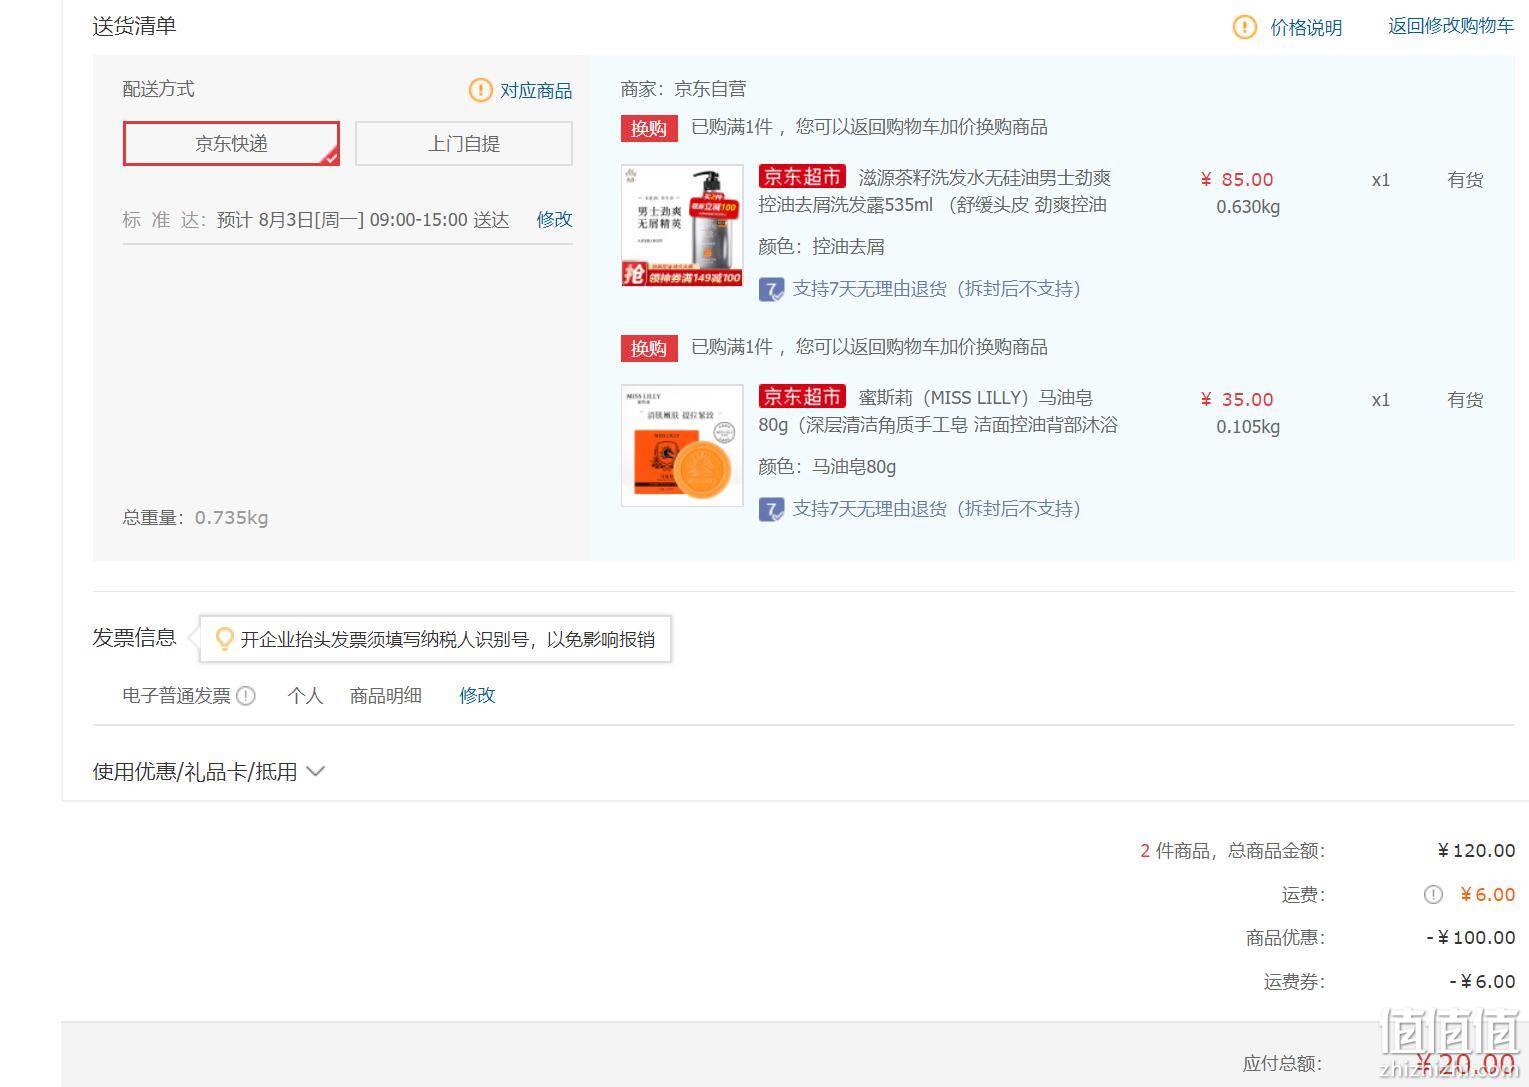Click total goods amount ￥120.00
The width and height of the screenshot is (1529, 1087).
(x=1476, y=851)
